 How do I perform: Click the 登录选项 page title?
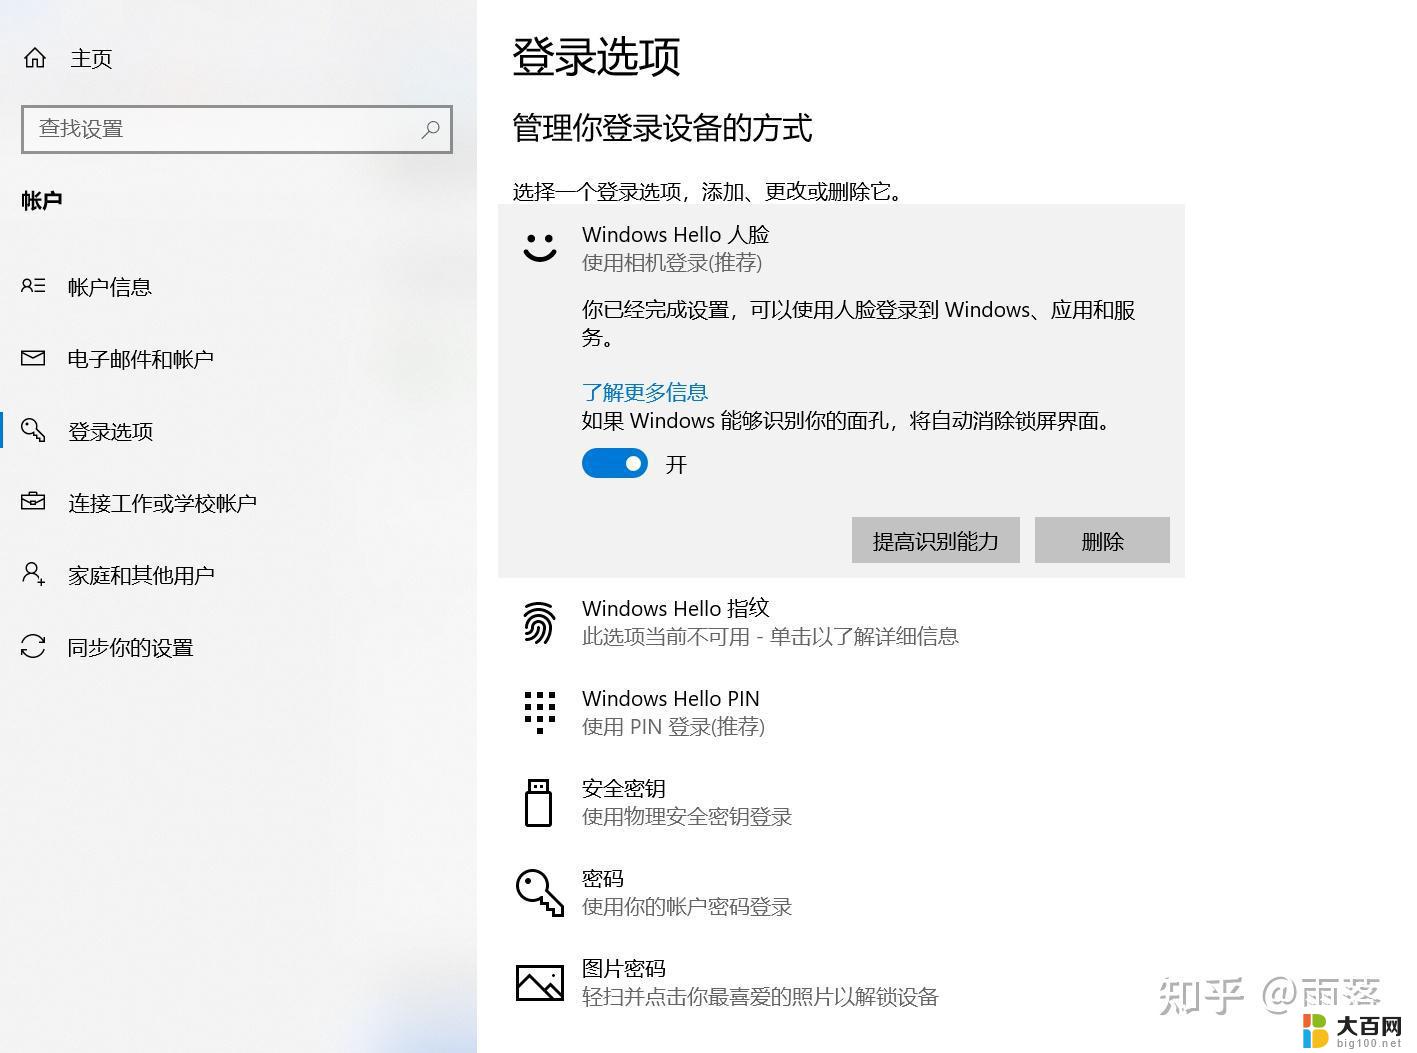(x=596, y=56)
